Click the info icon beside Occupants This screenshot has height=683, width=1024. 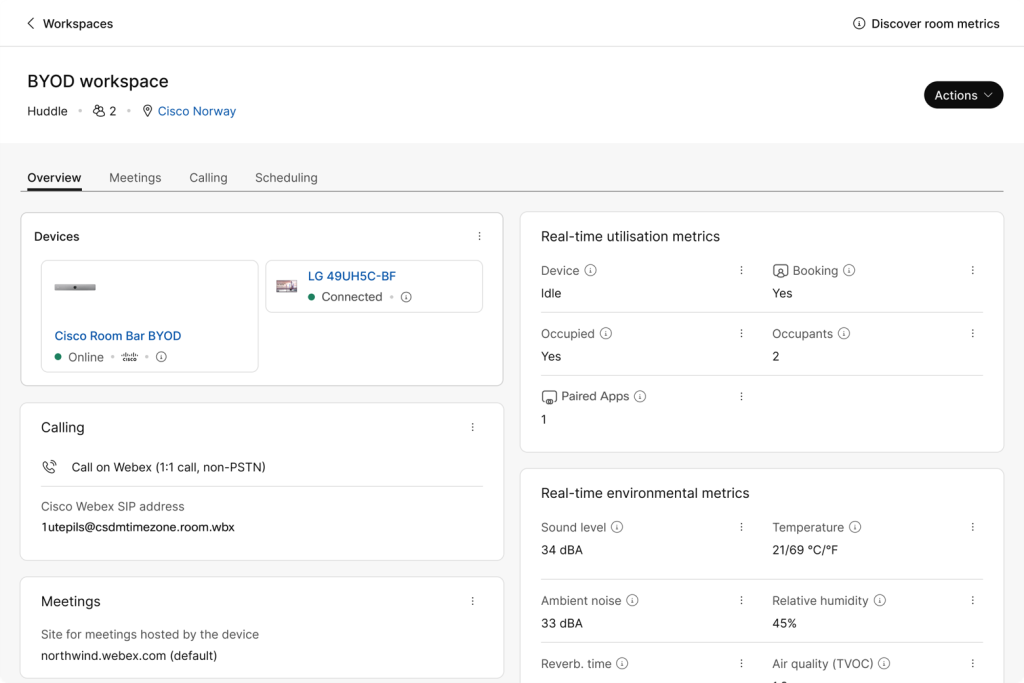pyautogui.click(x=844, y=334)
